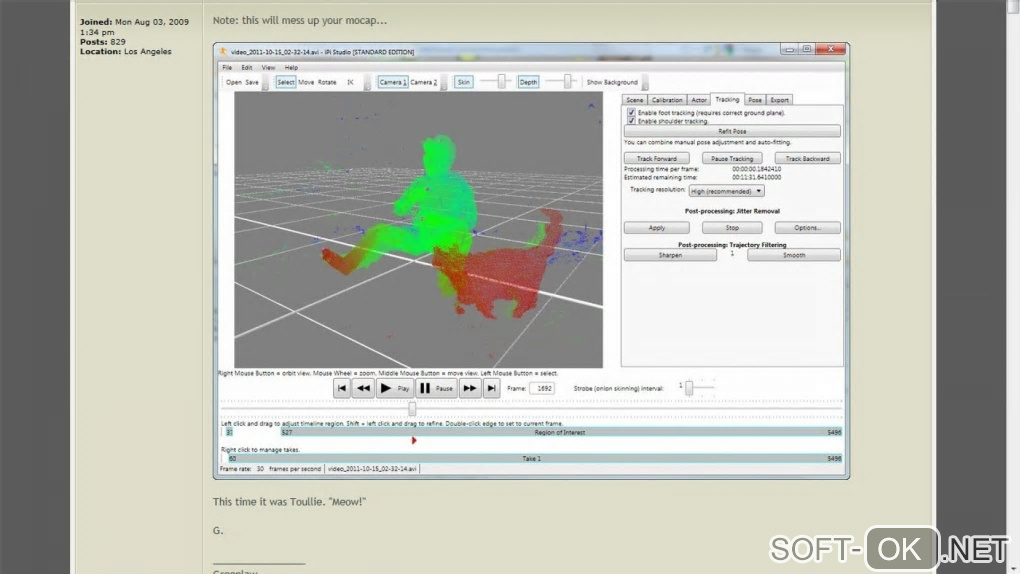The width and height of the screenshot is (1020, 574).
Task: Click video file name in status bar
Action: point(371,469)
